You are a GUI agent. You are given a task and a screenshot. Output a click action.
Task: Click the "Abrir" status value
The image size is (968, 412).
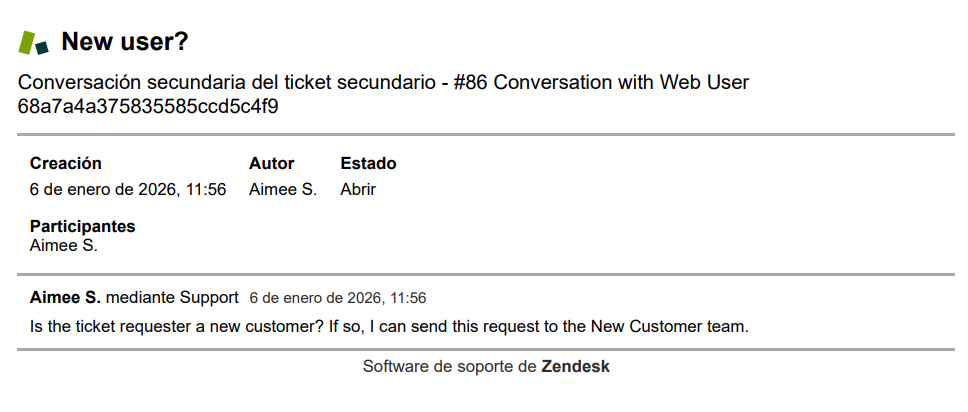tap(358, 189)
